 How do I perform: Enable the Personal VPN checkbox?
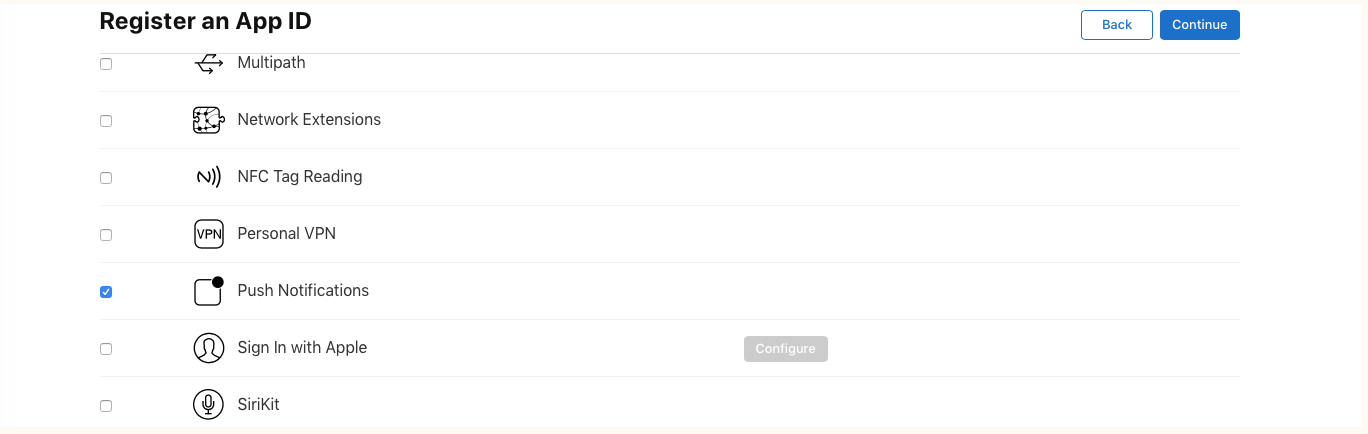pos(106,235)
